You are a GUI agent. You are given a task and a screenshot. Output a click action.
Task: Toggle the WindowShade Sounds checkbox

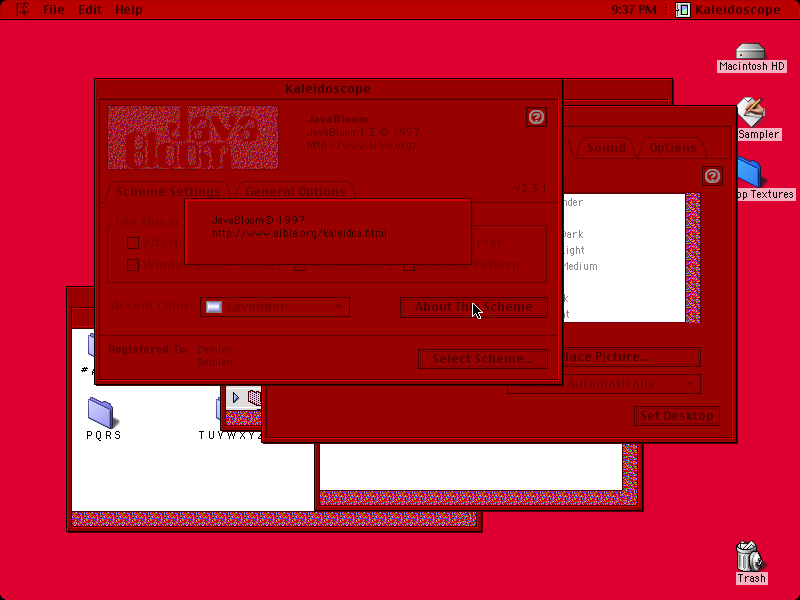(133, 265)
